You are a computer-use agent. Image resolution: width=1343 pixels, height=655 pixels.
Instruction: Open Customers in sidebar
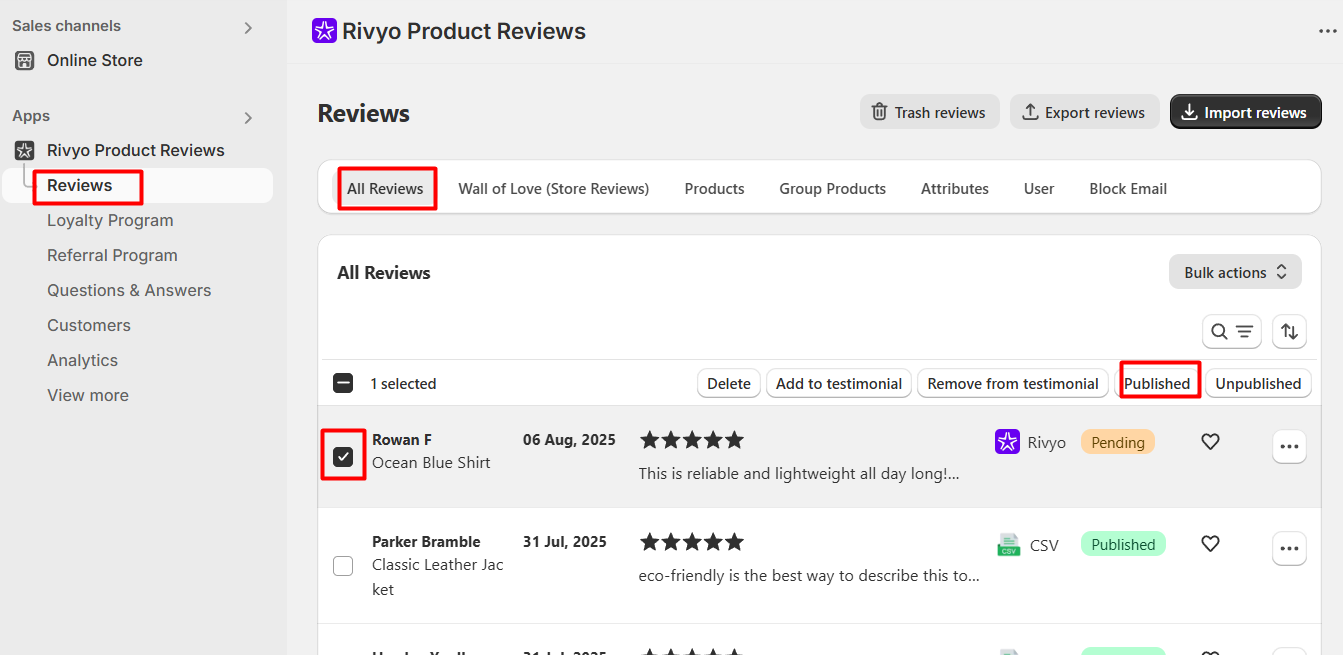[x=89, y=325]
